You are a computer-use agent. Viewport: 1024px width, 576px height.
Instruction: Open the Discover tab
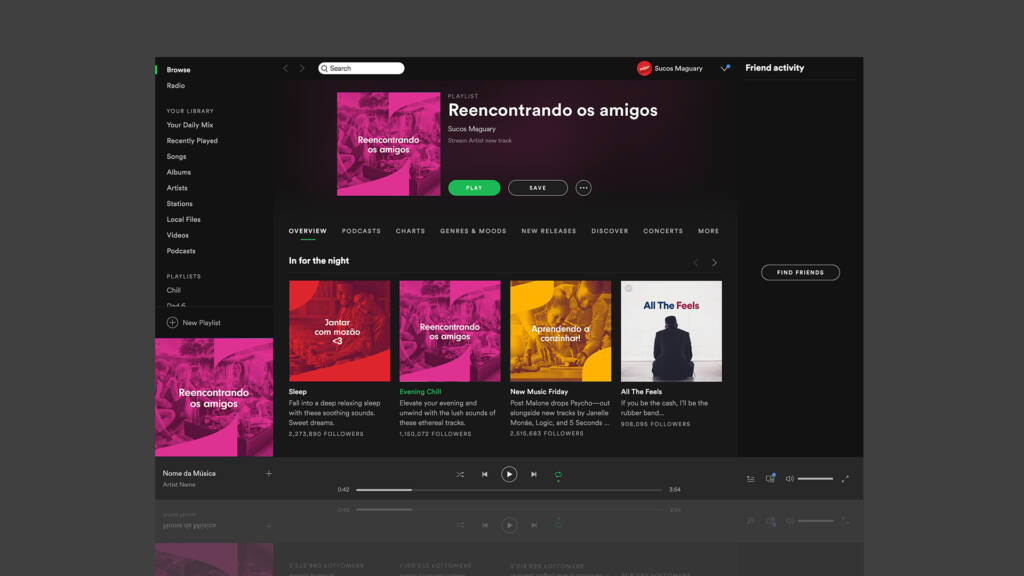(610, 231)
